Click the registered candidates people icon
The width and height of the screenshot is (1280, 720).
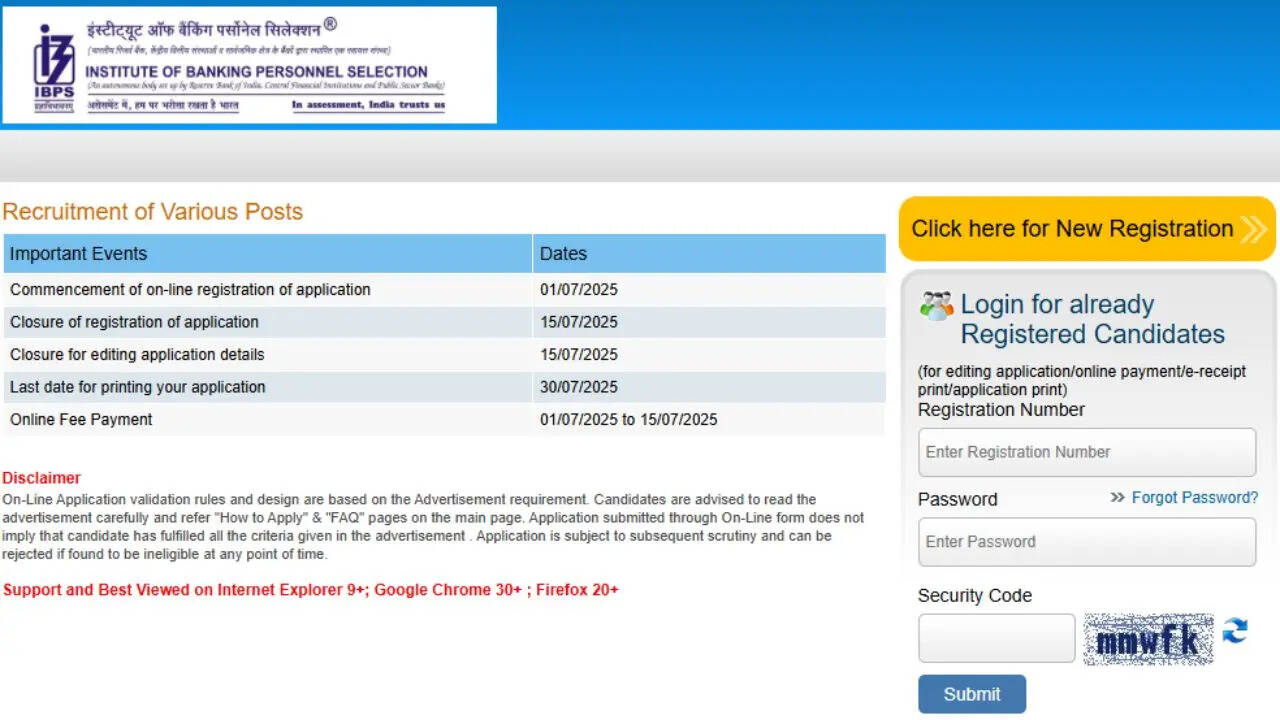936,306
